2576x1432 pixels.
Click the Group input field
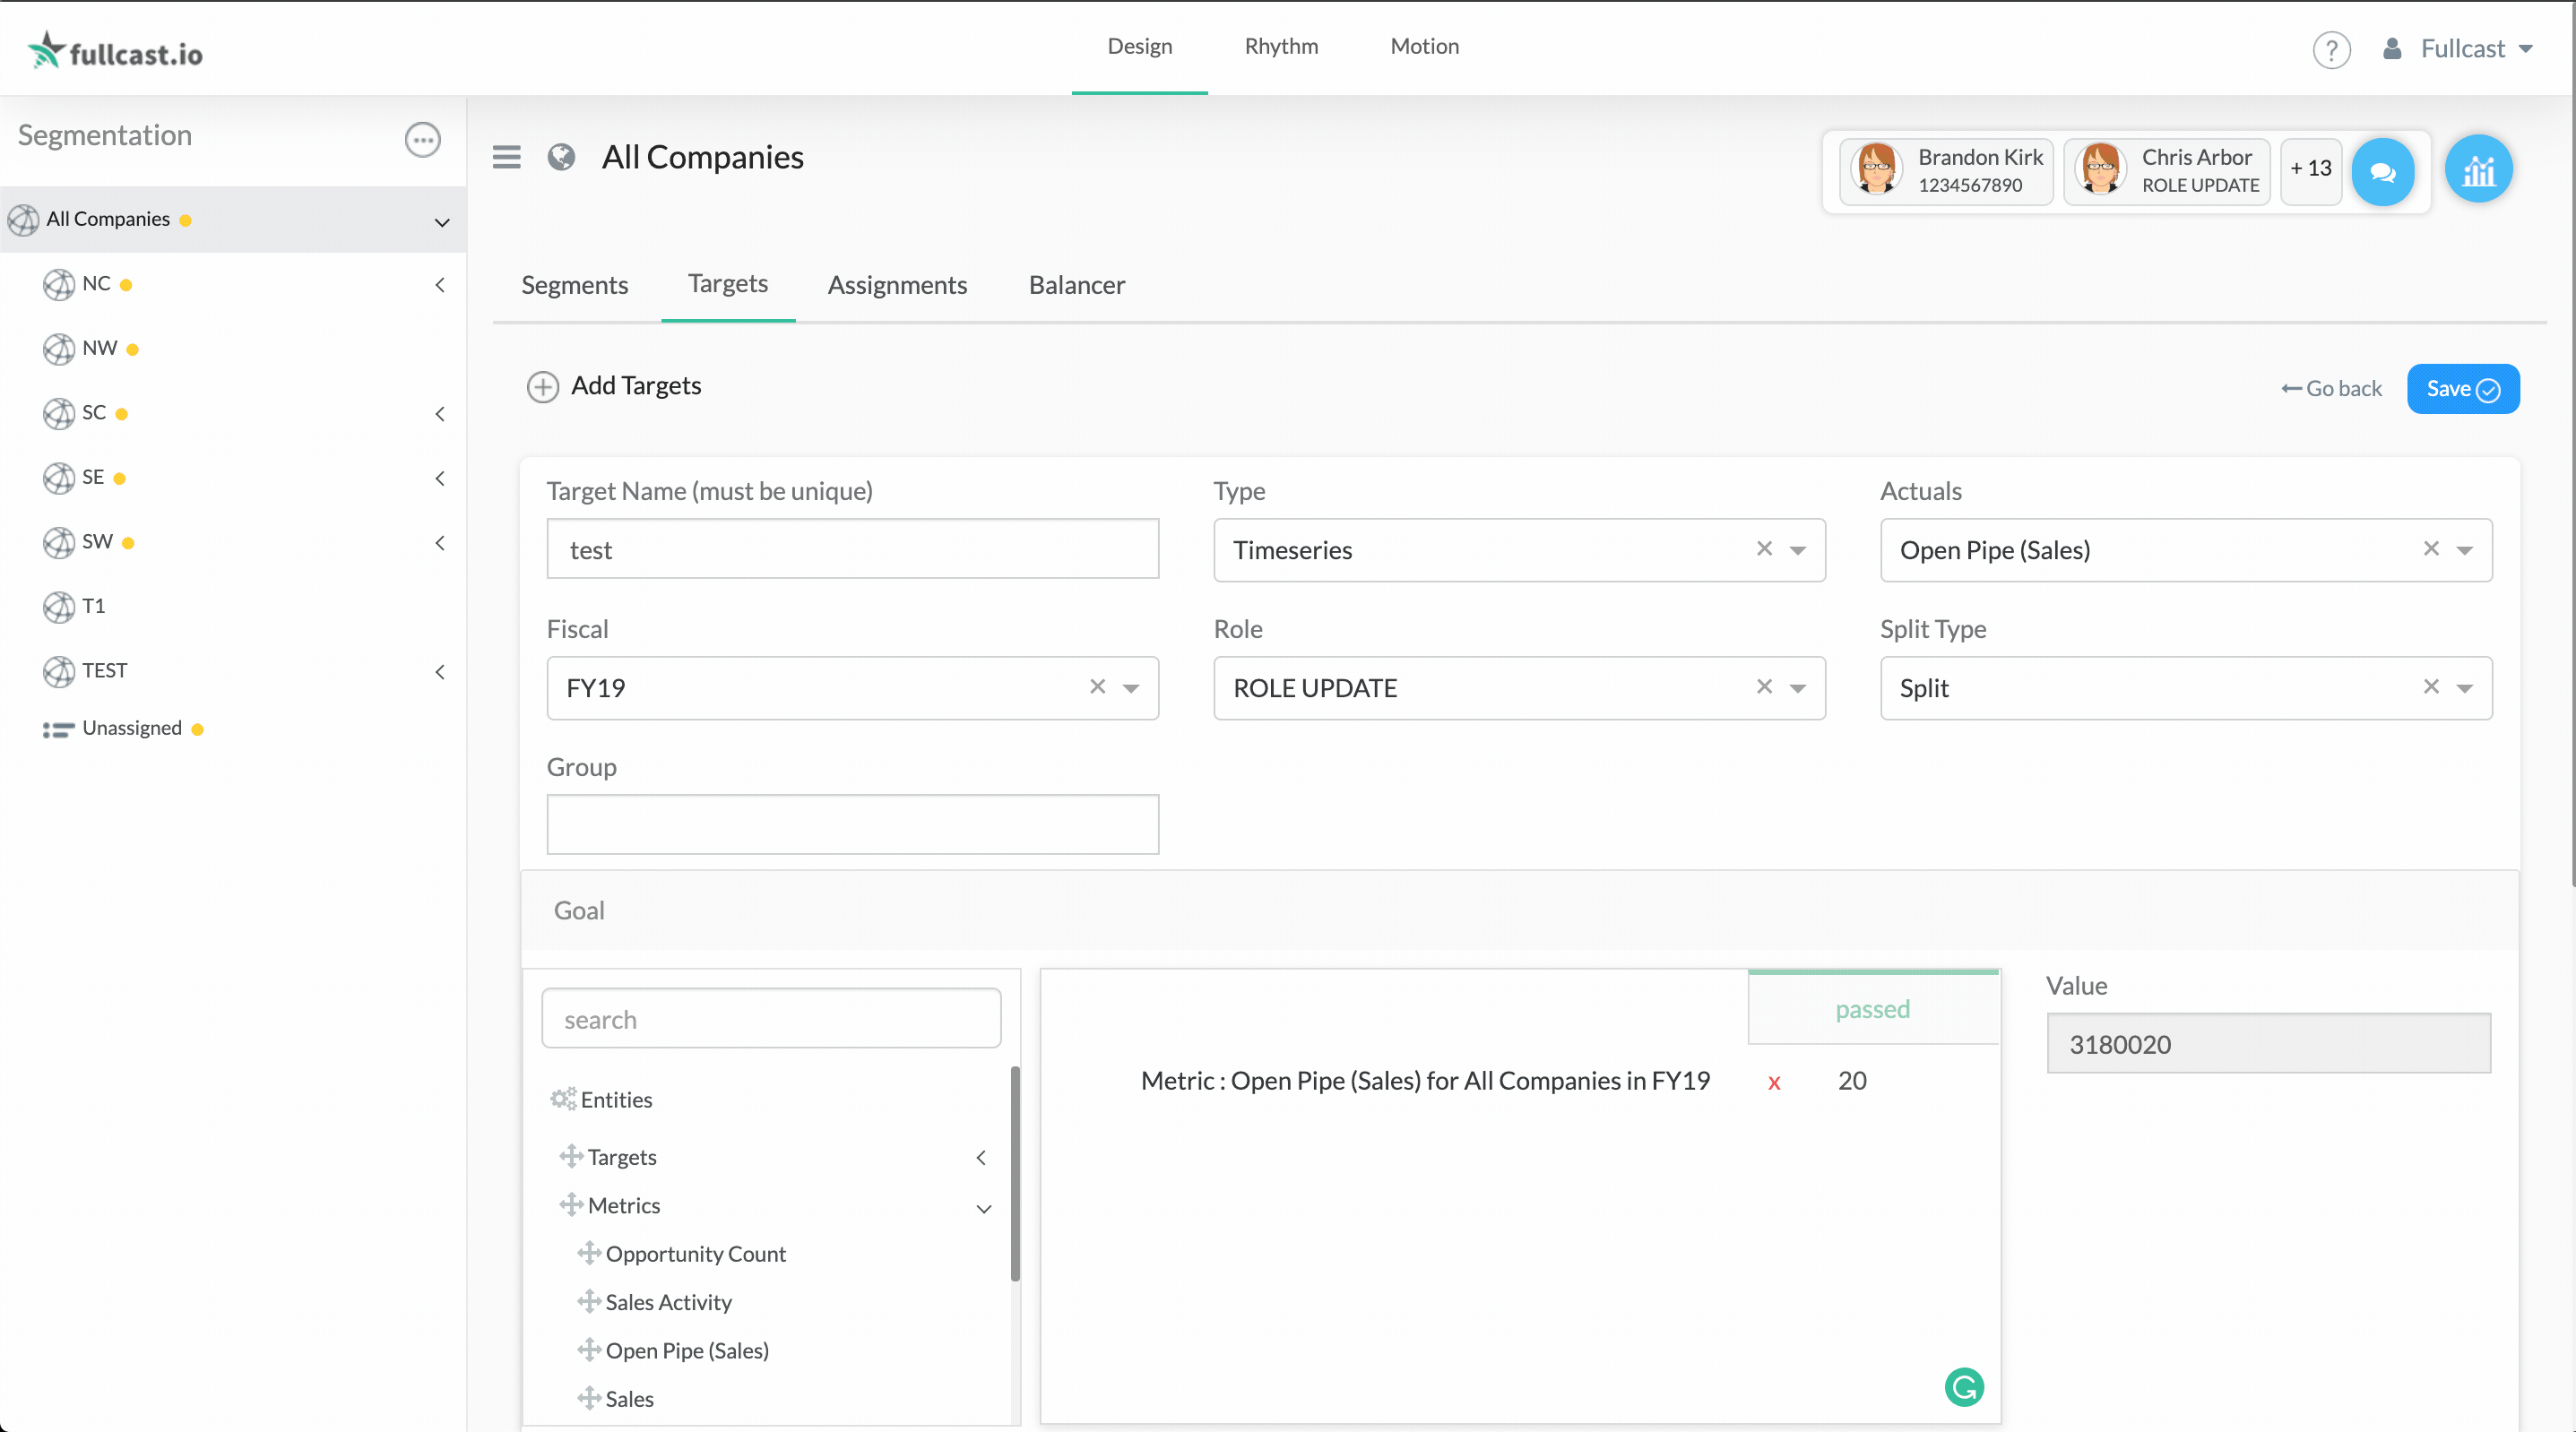(x=852, y=824)
